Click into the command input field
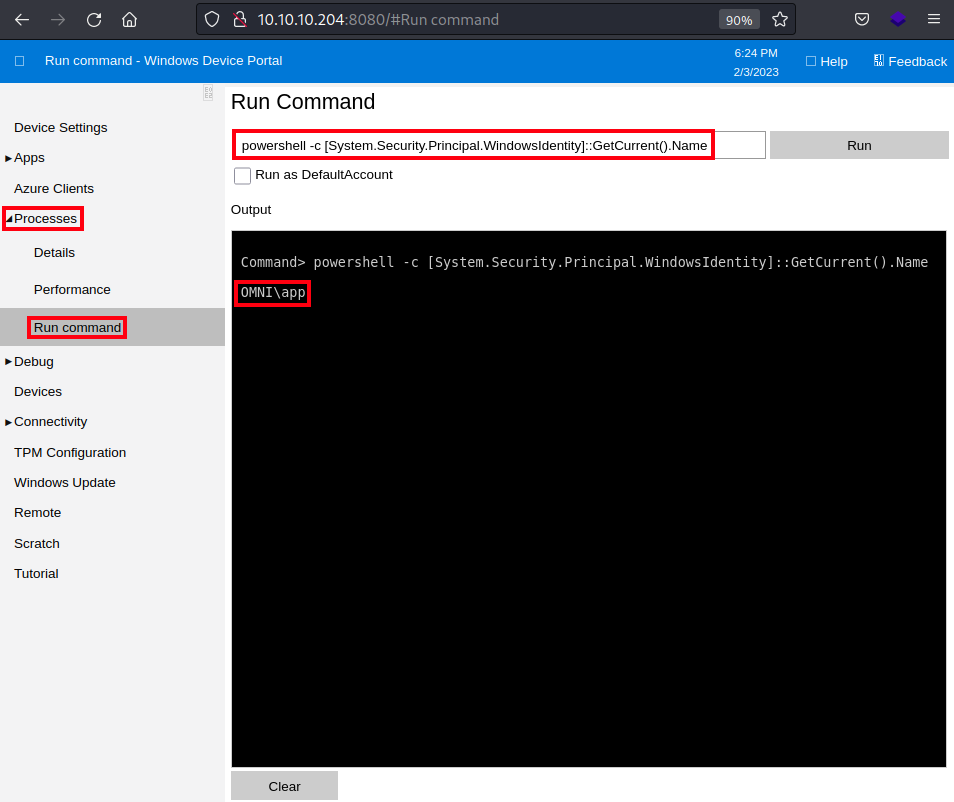 pos(499,145)
